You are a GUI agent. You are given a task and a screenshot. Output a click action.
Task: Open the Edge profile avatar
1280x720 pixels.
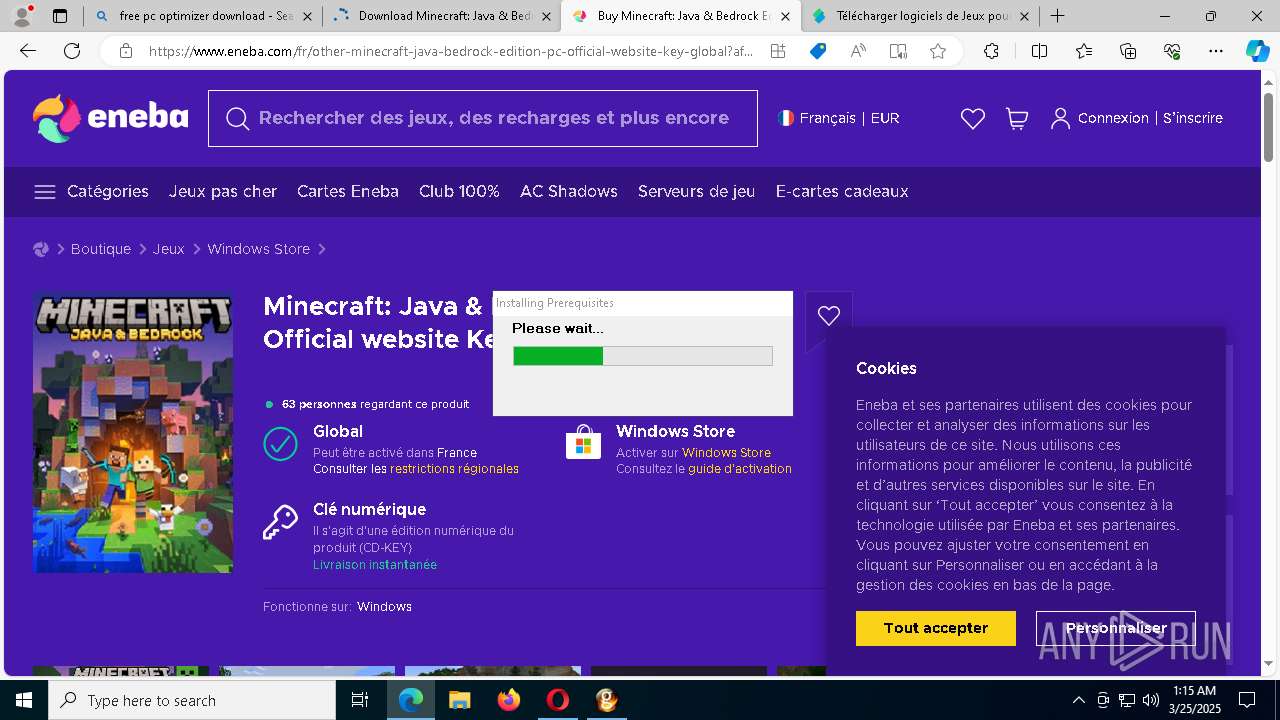[21, 16]
